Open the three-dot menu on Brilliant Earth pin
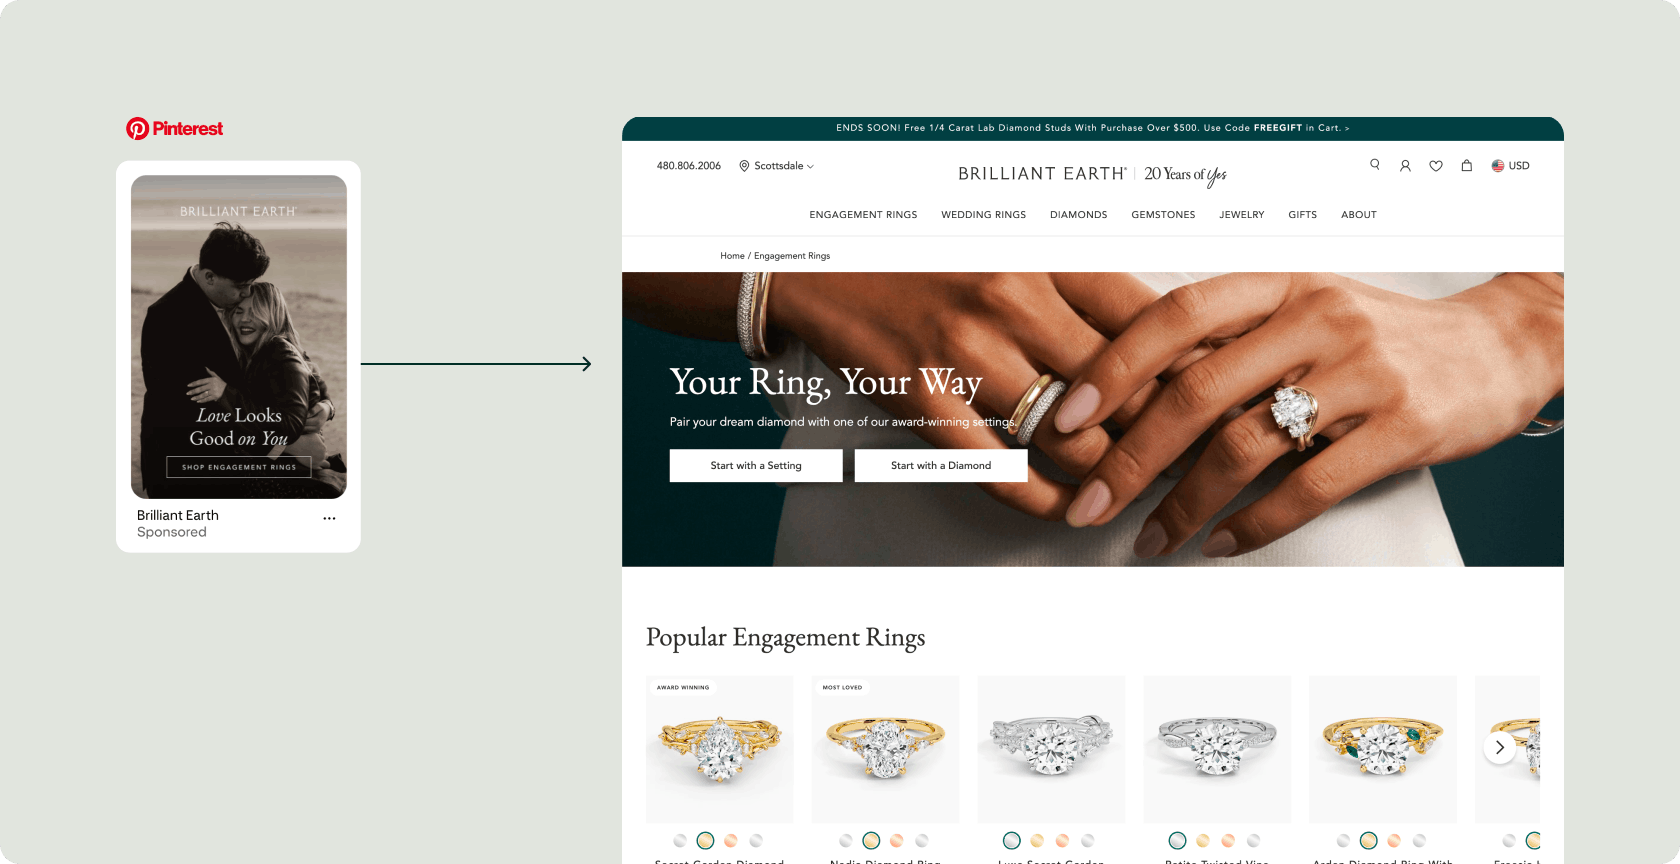The height and width of the screenshot is (864, 1680). 329,518
